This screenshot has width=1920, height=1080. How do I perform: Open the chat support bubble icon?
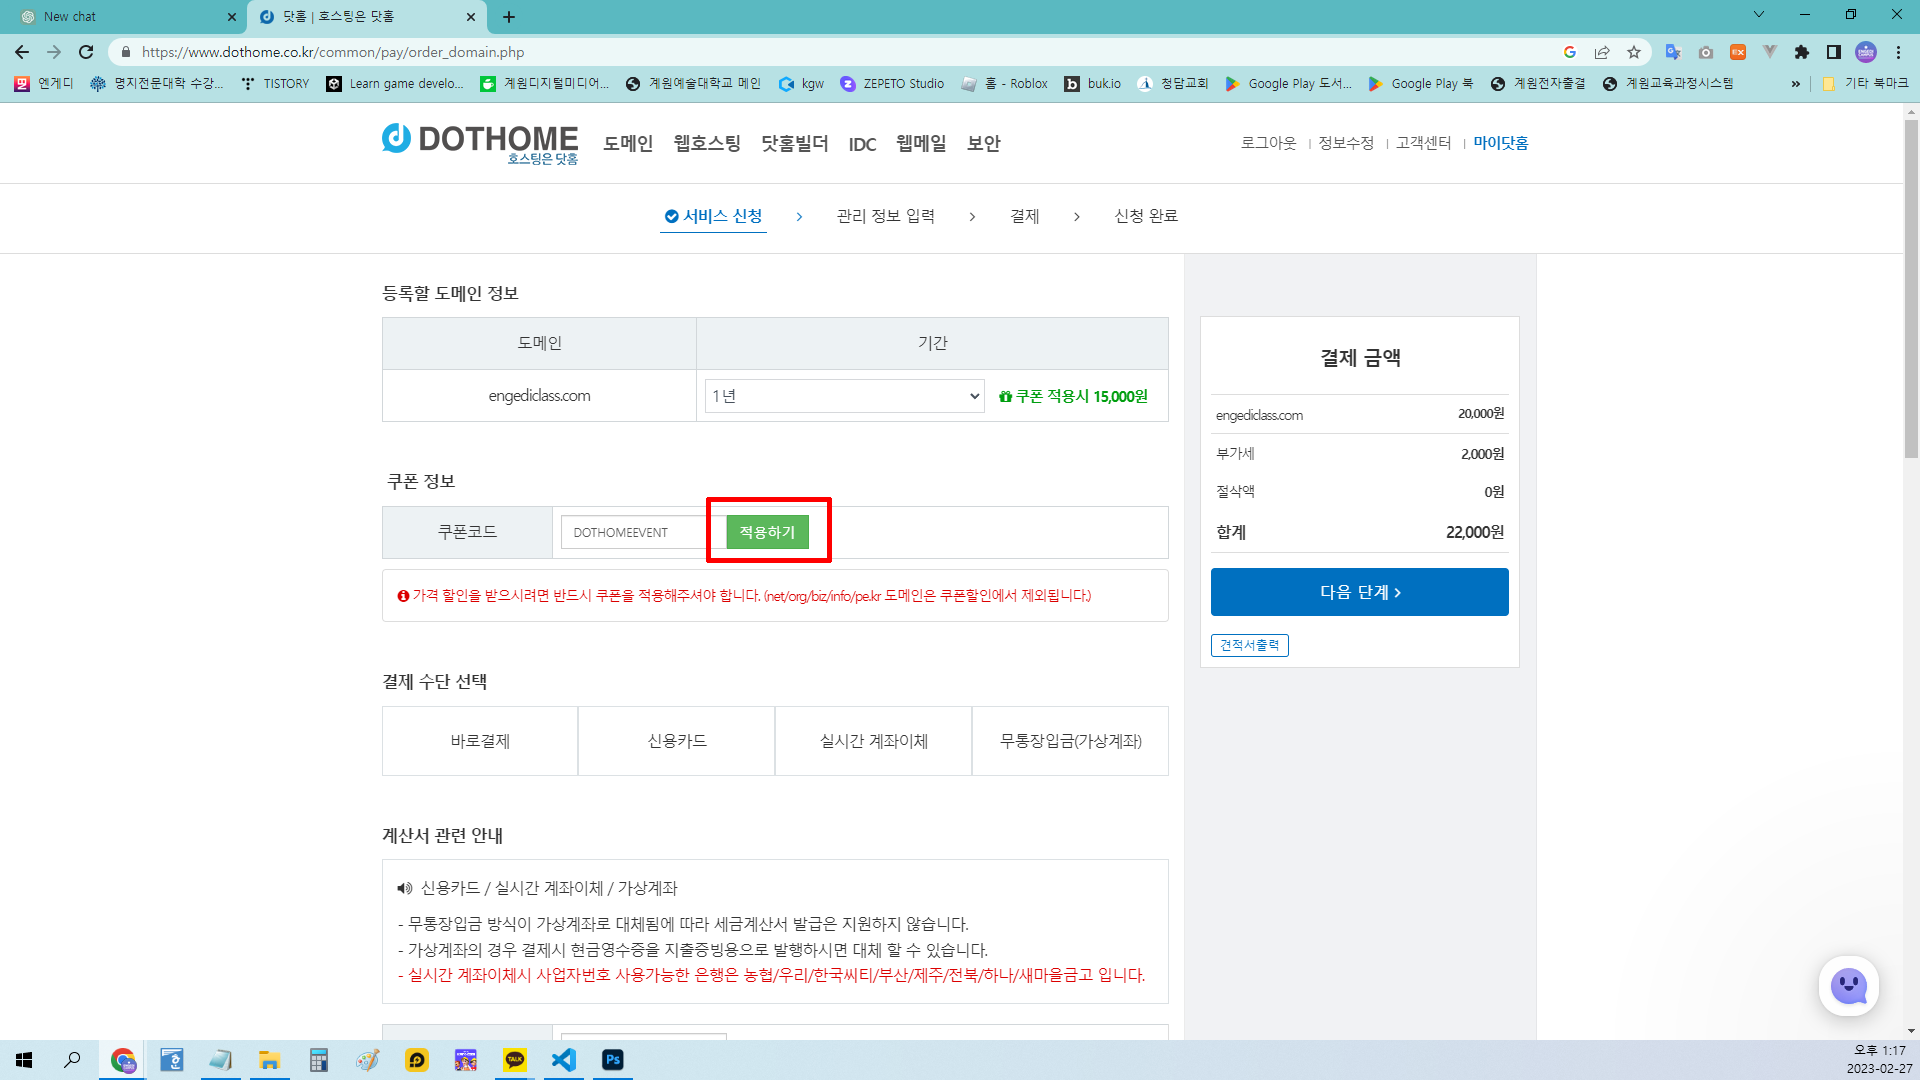pos(1849,986)
